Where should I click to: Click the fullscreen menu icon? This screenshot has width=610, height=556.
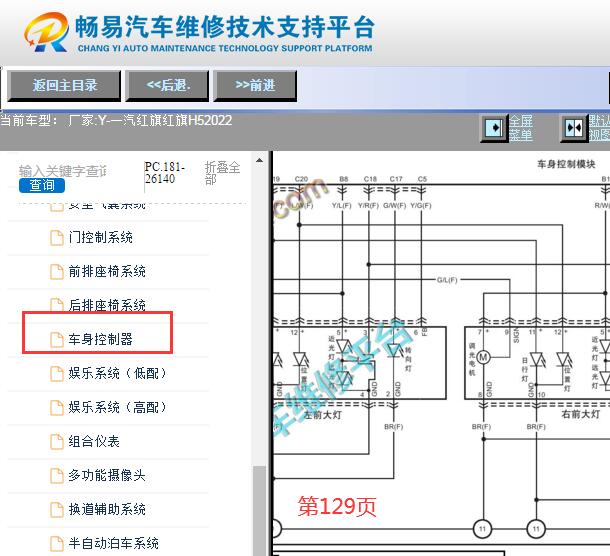click(x=494, y=128)
